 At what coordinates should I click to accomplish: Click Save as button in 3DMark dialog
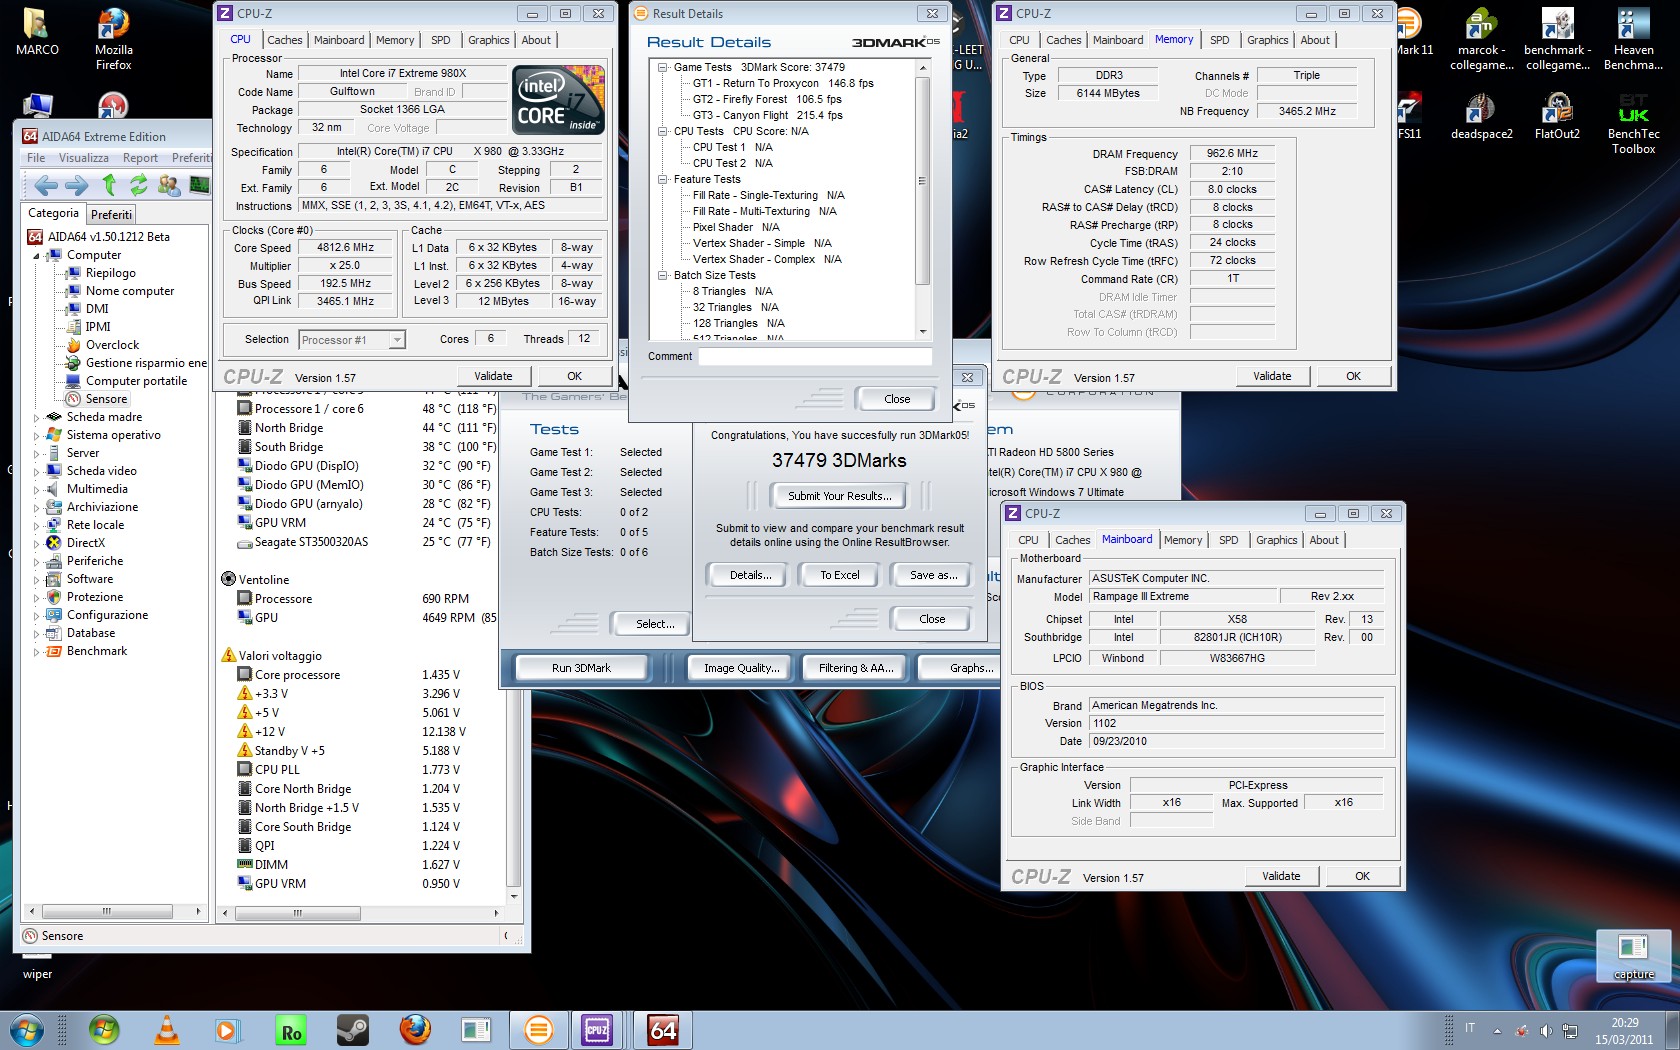tap(933, 575)
